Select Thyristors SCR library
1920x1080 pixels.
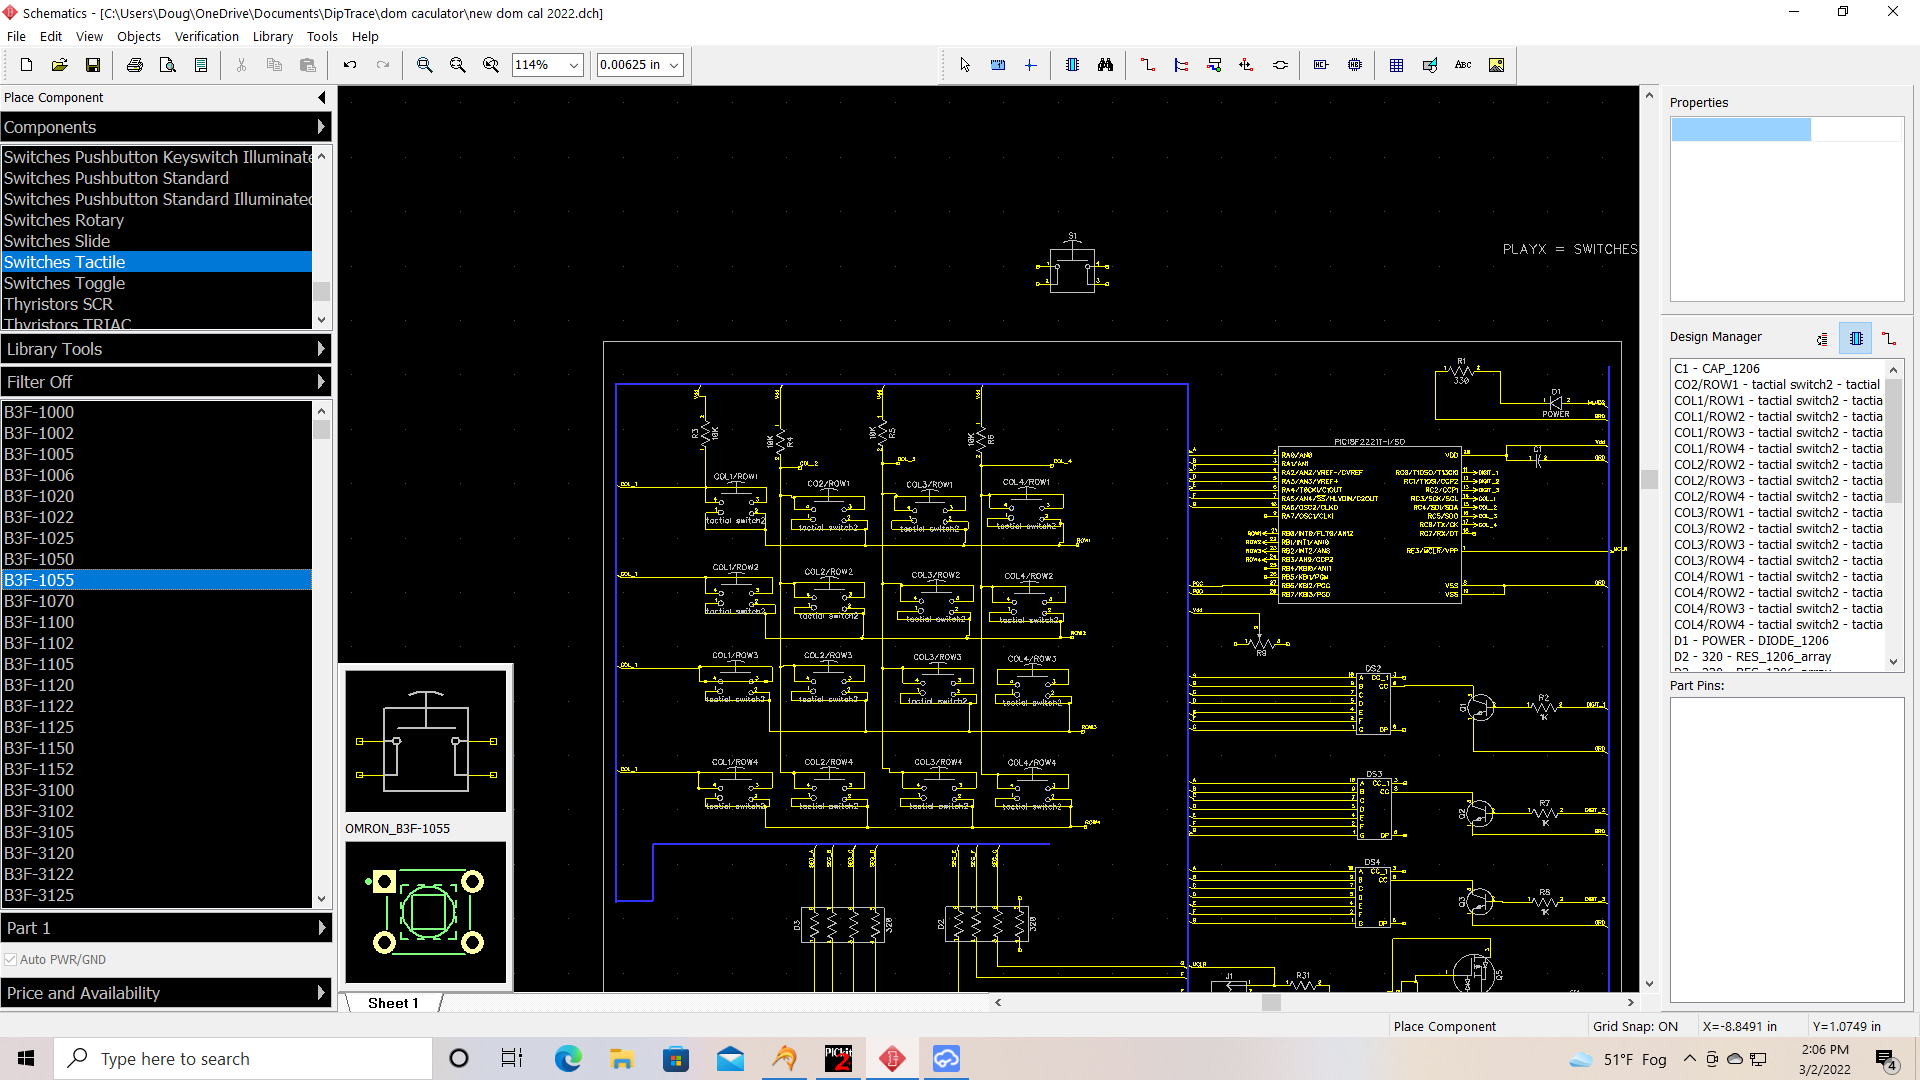157,304
